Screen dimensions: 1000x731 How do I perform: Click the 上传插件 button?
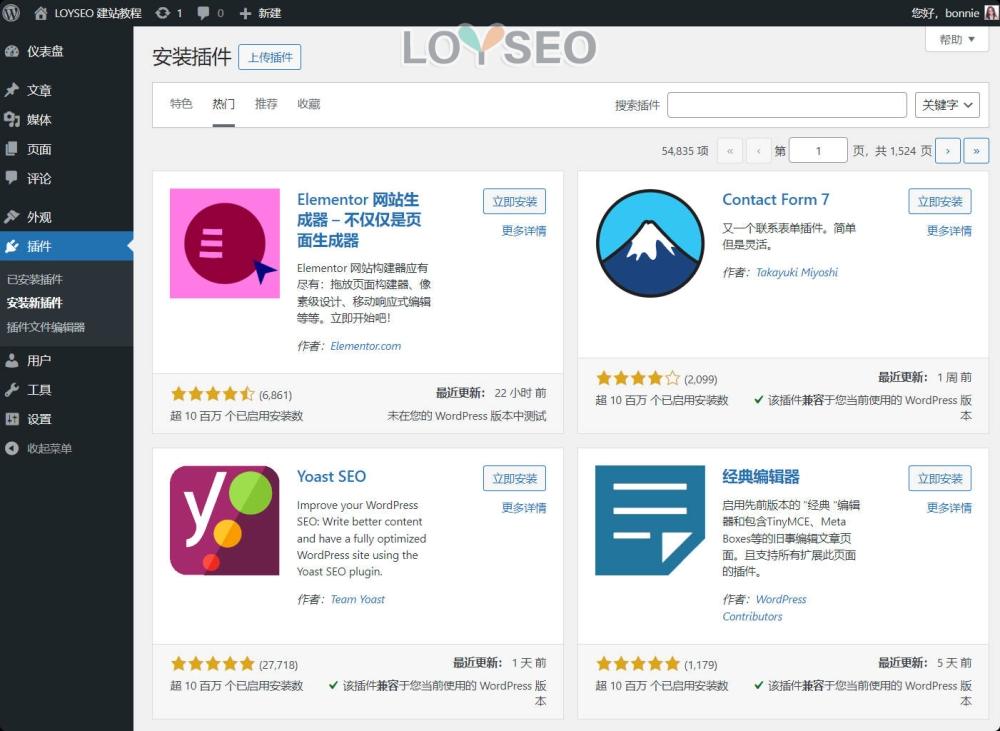point(268,57)
